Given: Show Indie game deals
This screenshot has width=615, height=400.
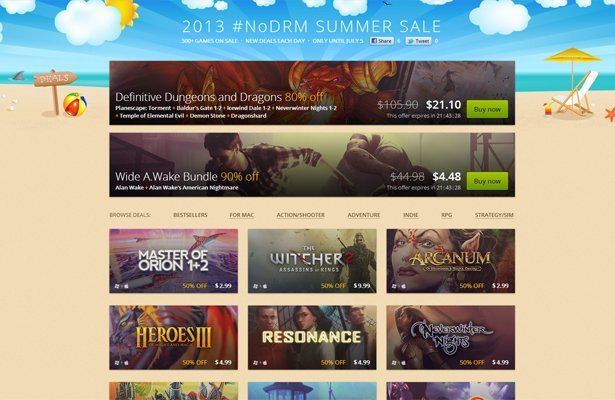Looking at the screenshot, I should coord(410,215).
